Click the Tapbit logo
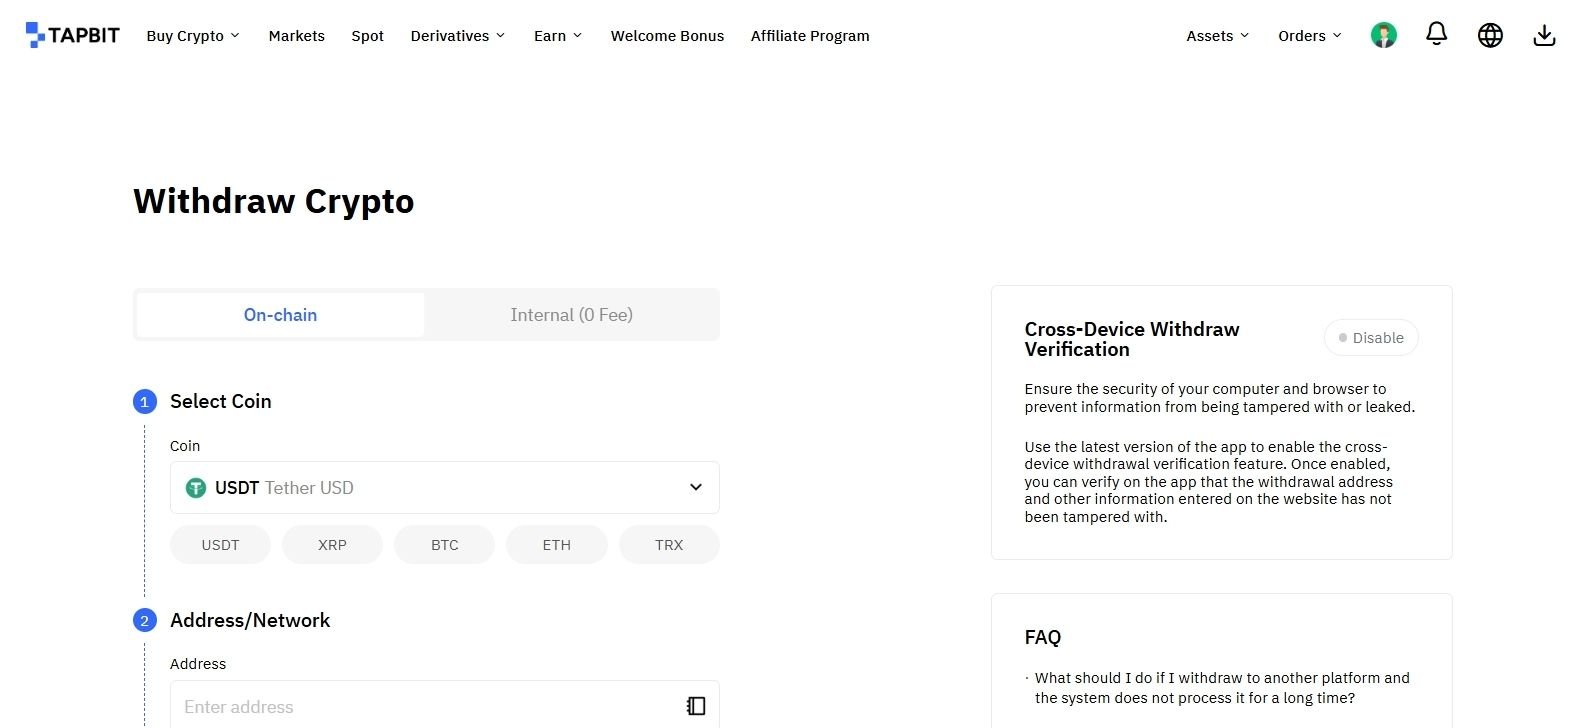This screenshot has width=1579, height=728. (72, 35)
